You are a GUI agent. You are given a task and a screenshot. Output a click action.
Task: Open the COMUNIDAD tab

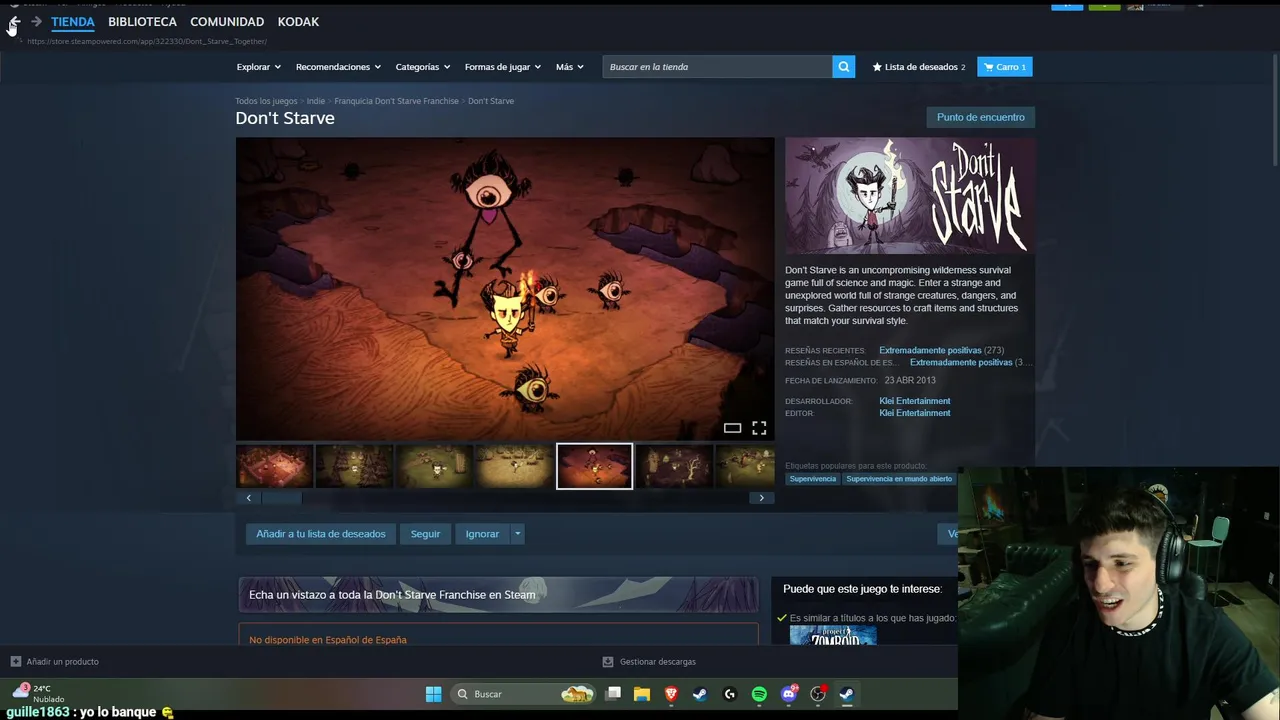(227, 21)
